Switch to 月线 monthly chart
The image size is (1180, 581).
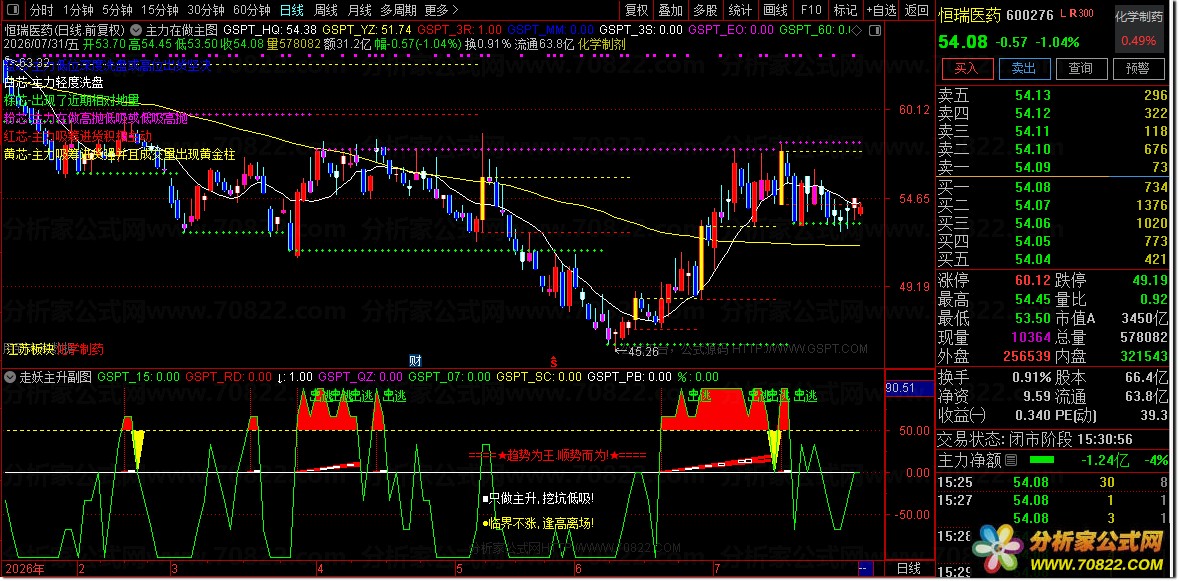[x=360, y=11]
